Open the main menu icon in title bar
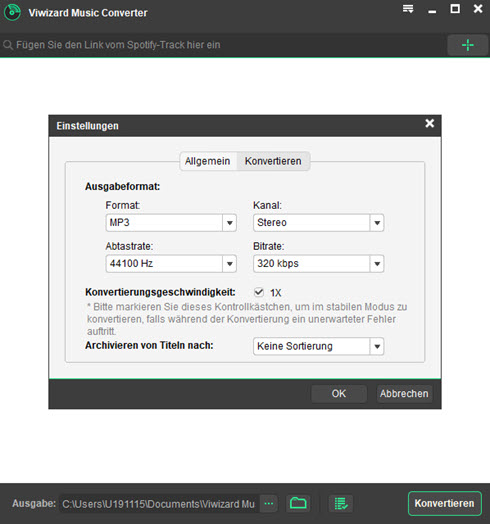490x524 pixels. pos(408,9)
